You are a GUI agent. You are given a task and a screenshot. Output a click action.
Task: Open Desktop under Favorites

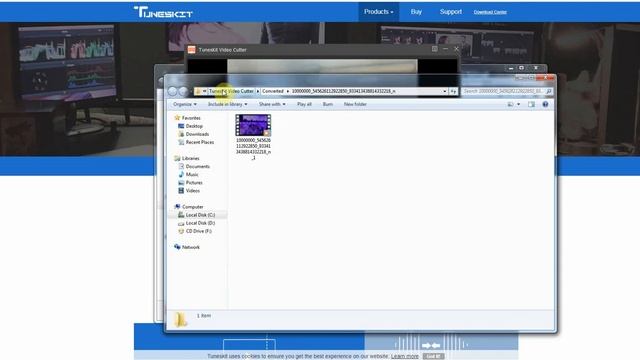[x=194, y=126]
